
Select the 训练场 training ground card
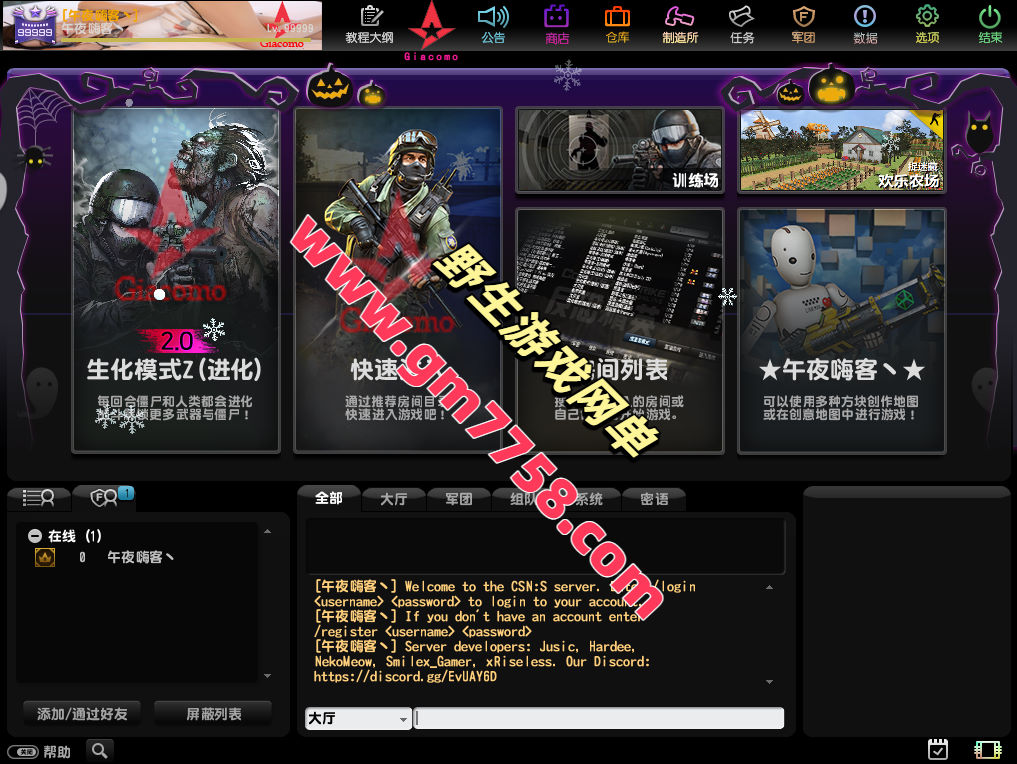[619, 150]
